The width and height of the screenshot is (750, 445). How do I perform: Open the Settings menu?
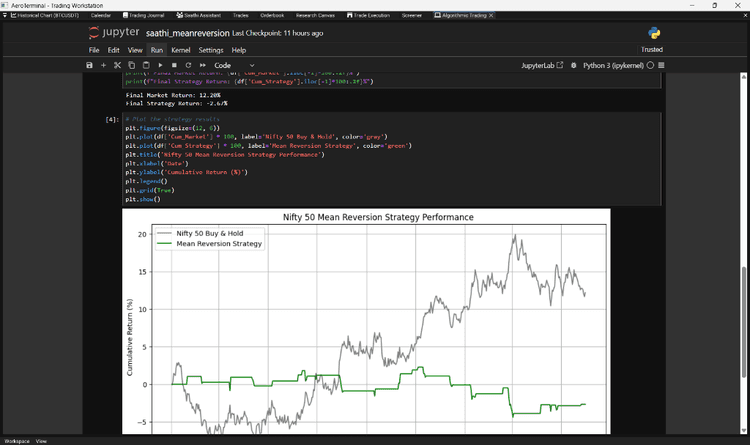(x=211, y=50)
